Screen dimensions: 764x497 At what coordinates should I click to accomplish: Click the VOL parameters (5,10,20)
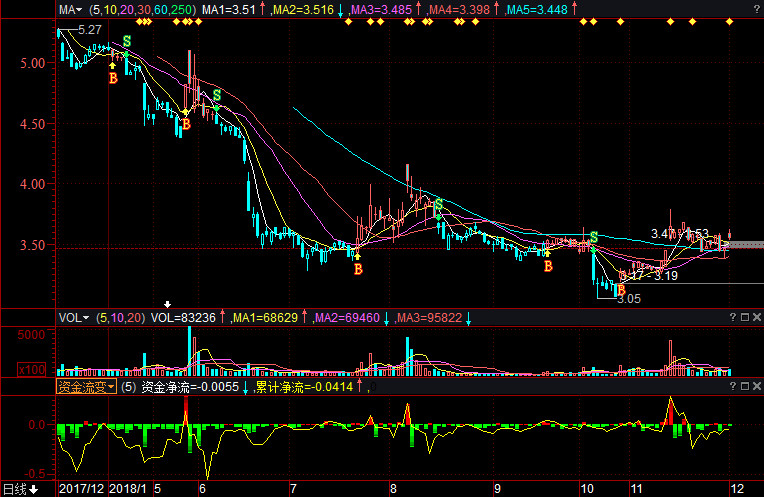coord(120,318)
